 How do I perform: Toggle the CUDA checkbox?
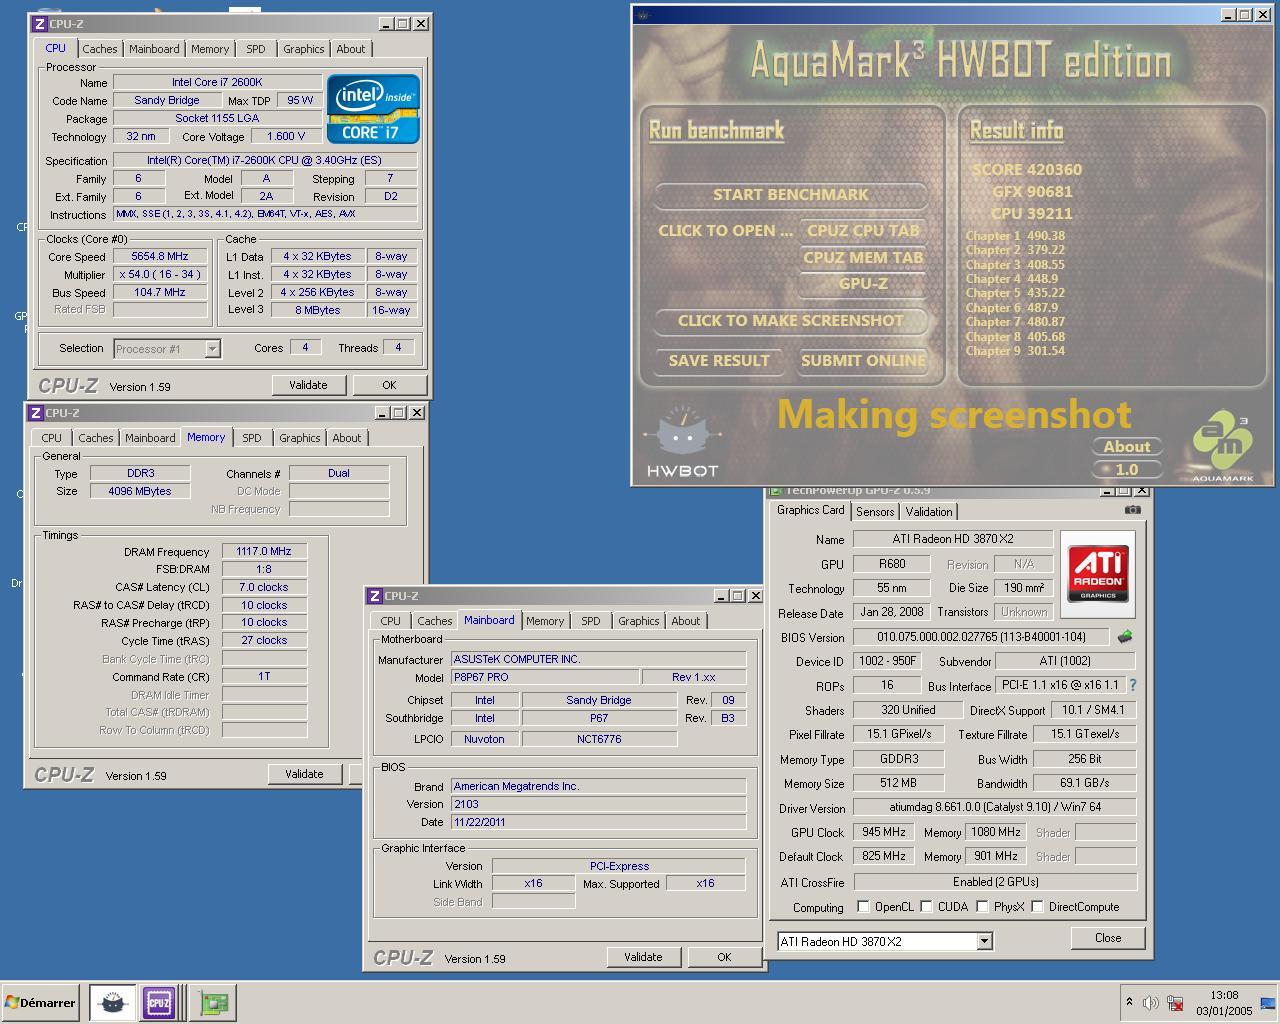[927, 907]
